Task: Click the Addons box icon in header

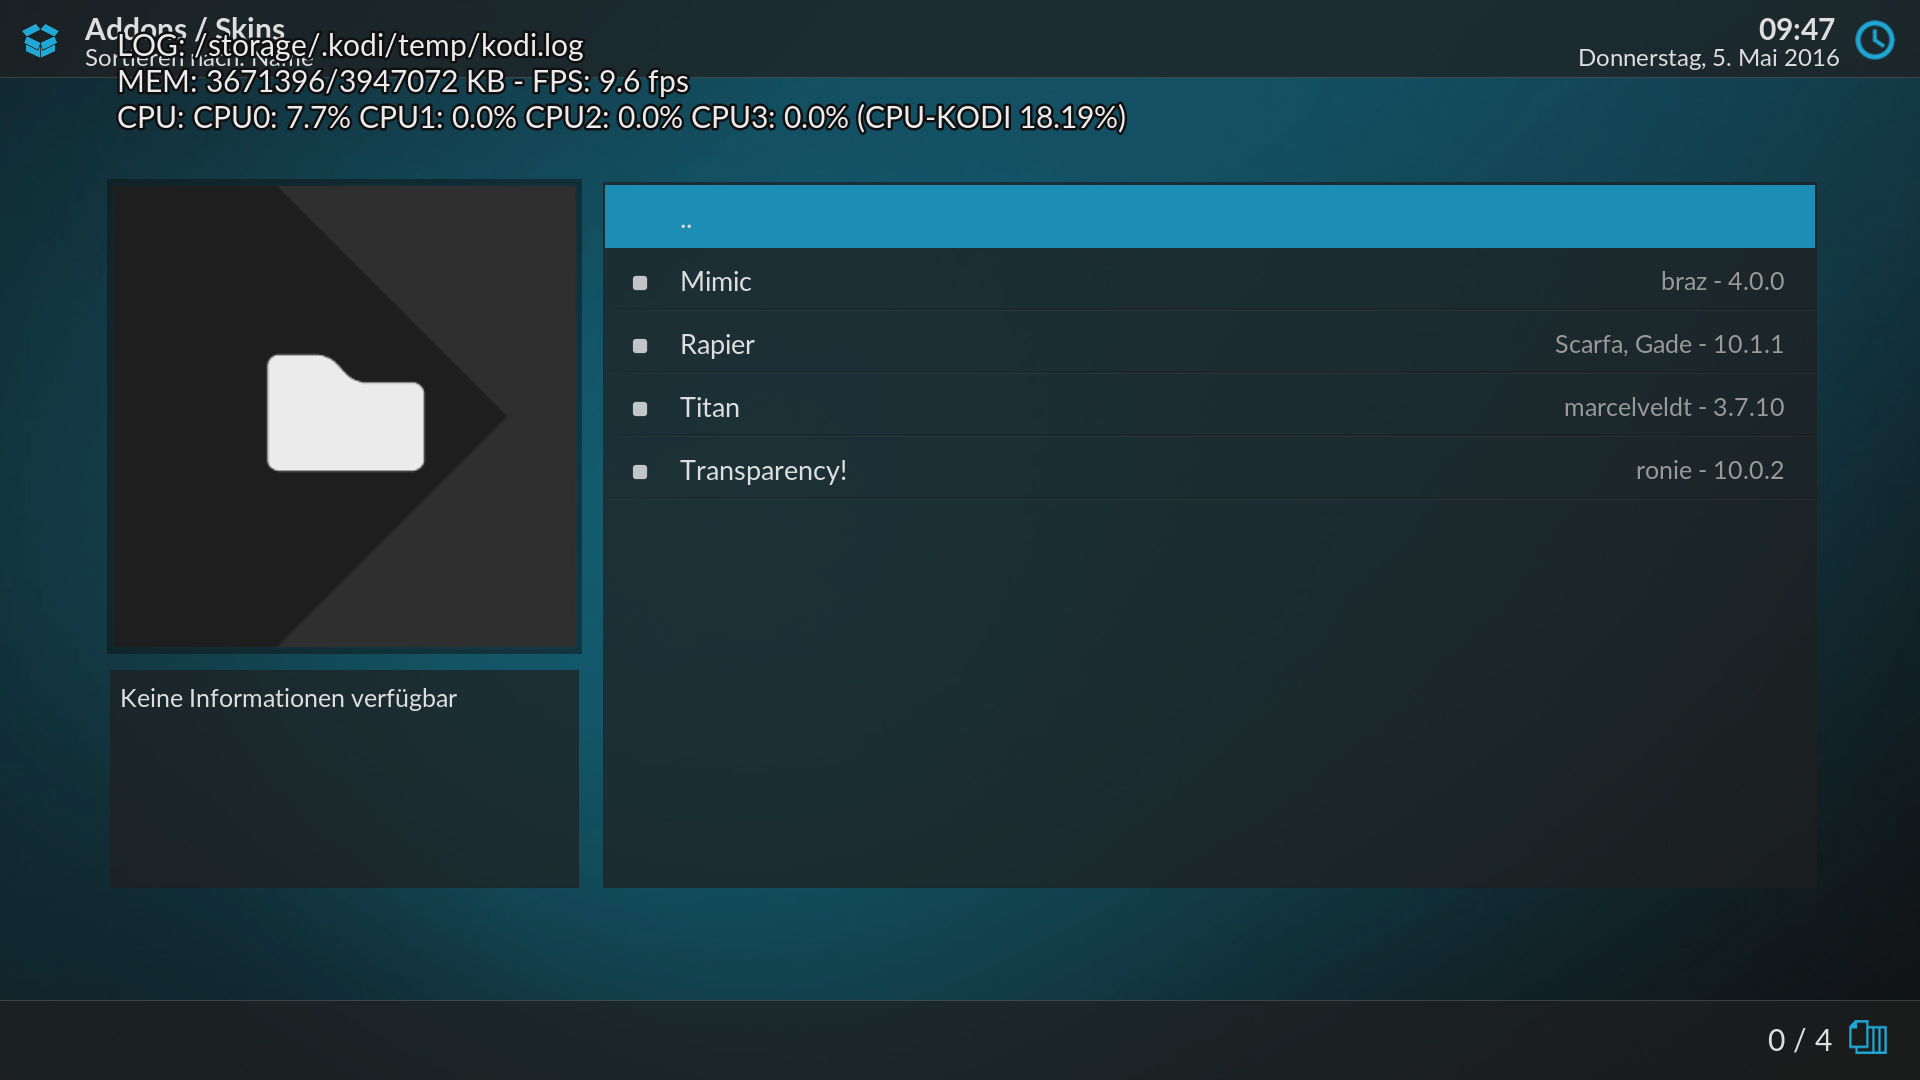Action: click(40, 40)
